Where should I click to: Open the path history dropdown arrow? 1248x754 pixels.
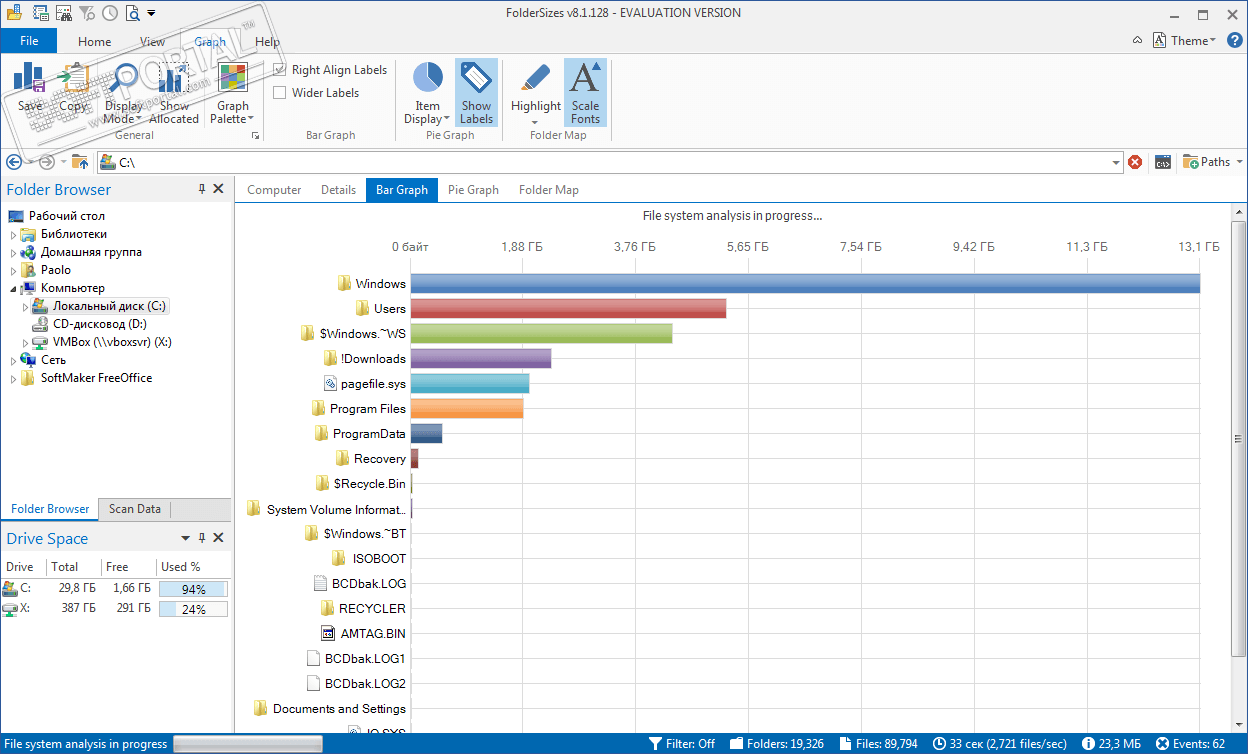1116,162
